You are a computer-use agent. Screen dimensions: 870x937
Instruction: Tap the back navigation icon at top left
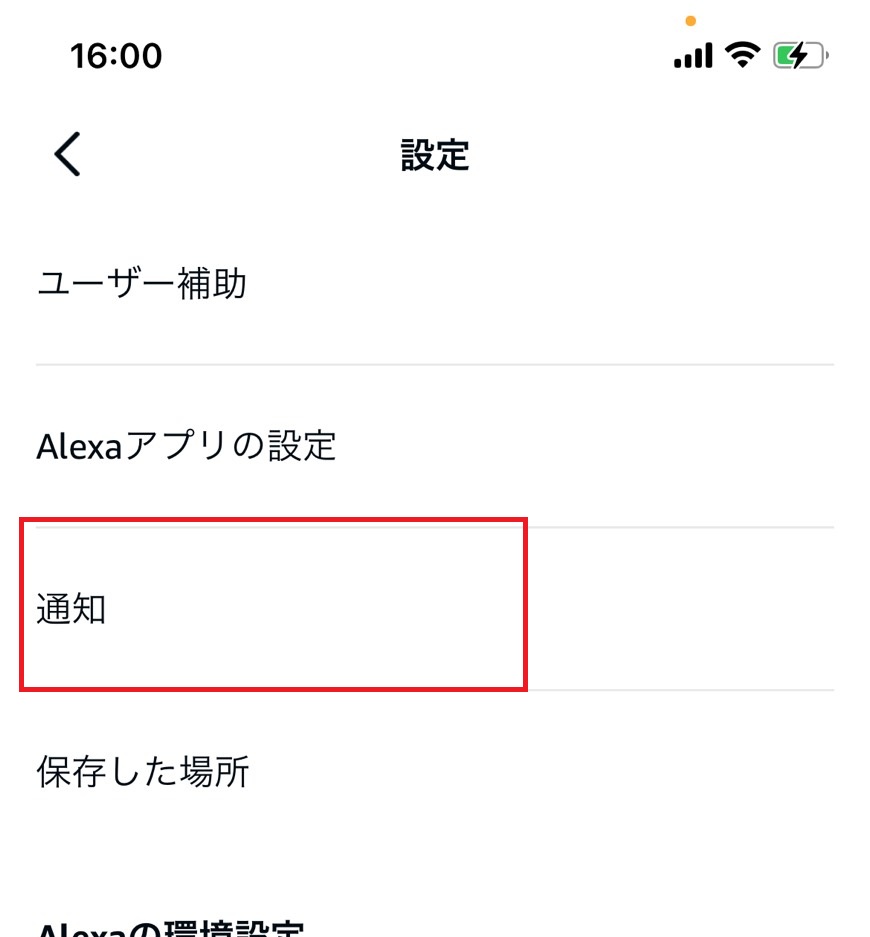64,155
